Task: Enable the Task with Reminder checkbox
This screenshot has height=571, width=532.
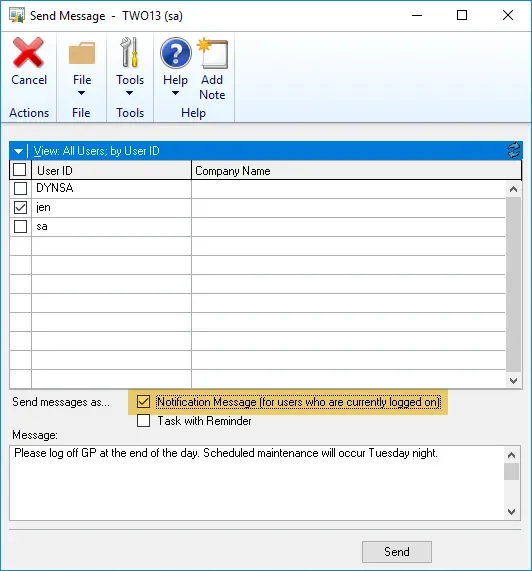Action: point(143,421)
